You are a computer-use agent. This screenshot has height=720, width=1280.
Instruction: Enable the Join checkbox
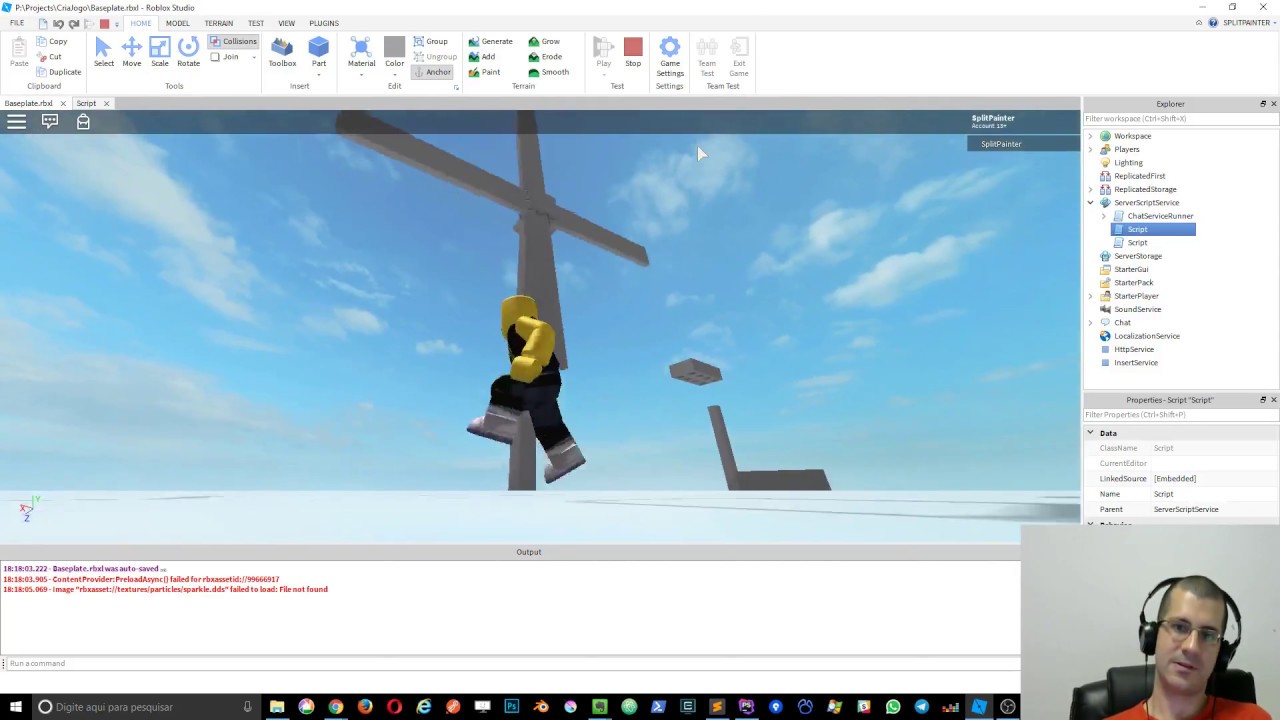click(215, 57)
